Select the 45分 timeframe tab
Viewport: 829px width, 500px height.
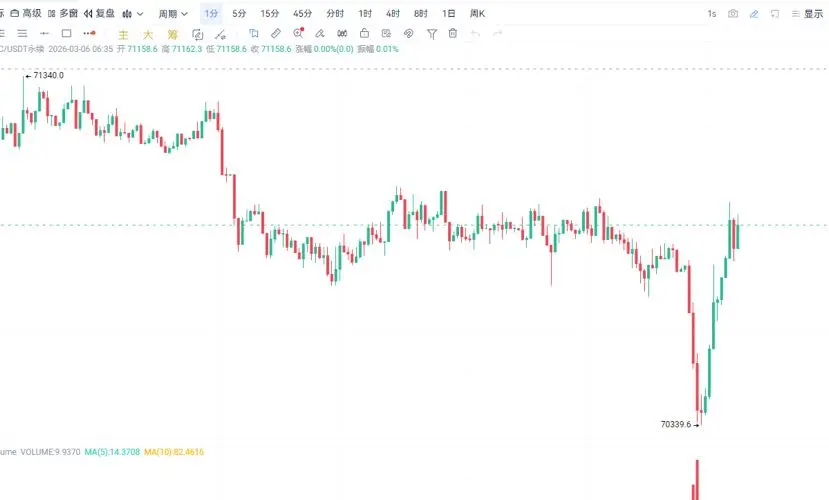click(302, 14)
